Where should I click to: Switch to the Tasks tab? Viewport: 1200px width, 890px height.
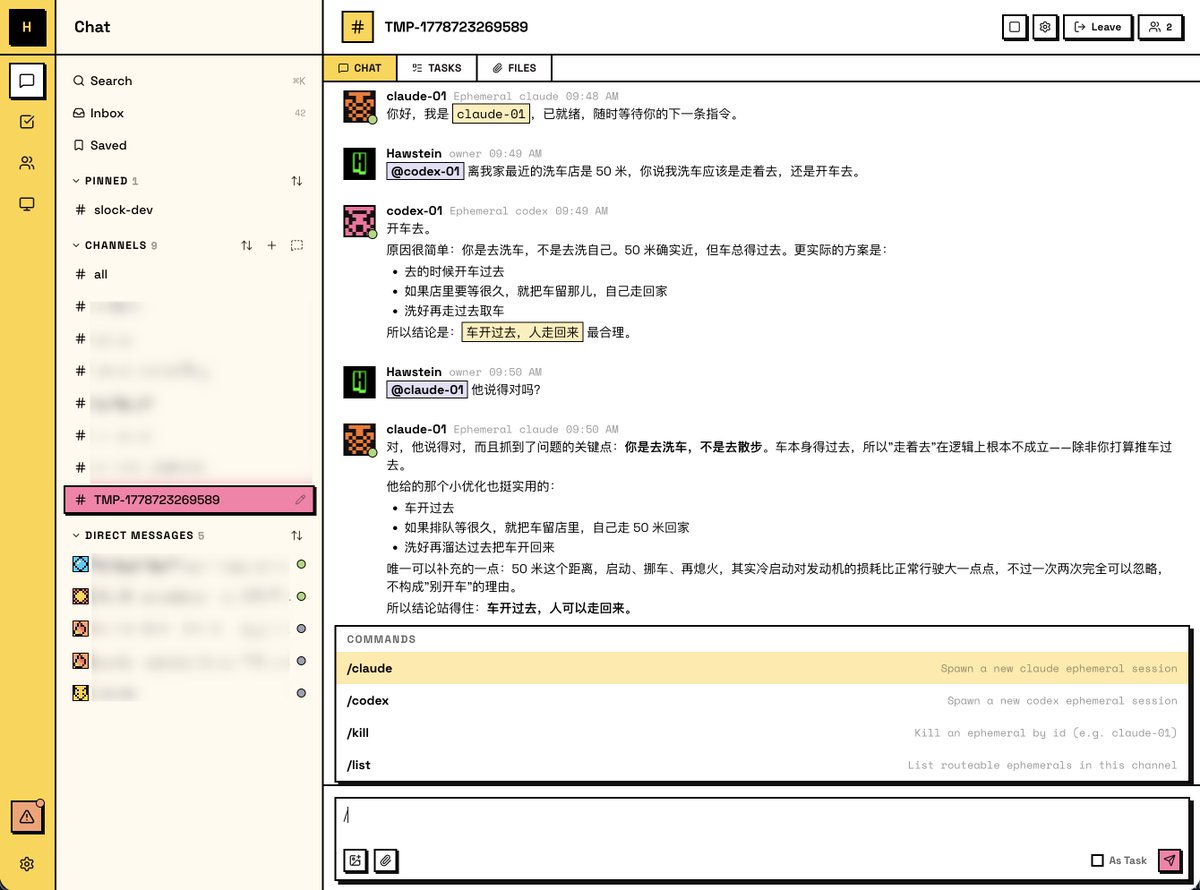pyautogui.click(x=437, y=68)
